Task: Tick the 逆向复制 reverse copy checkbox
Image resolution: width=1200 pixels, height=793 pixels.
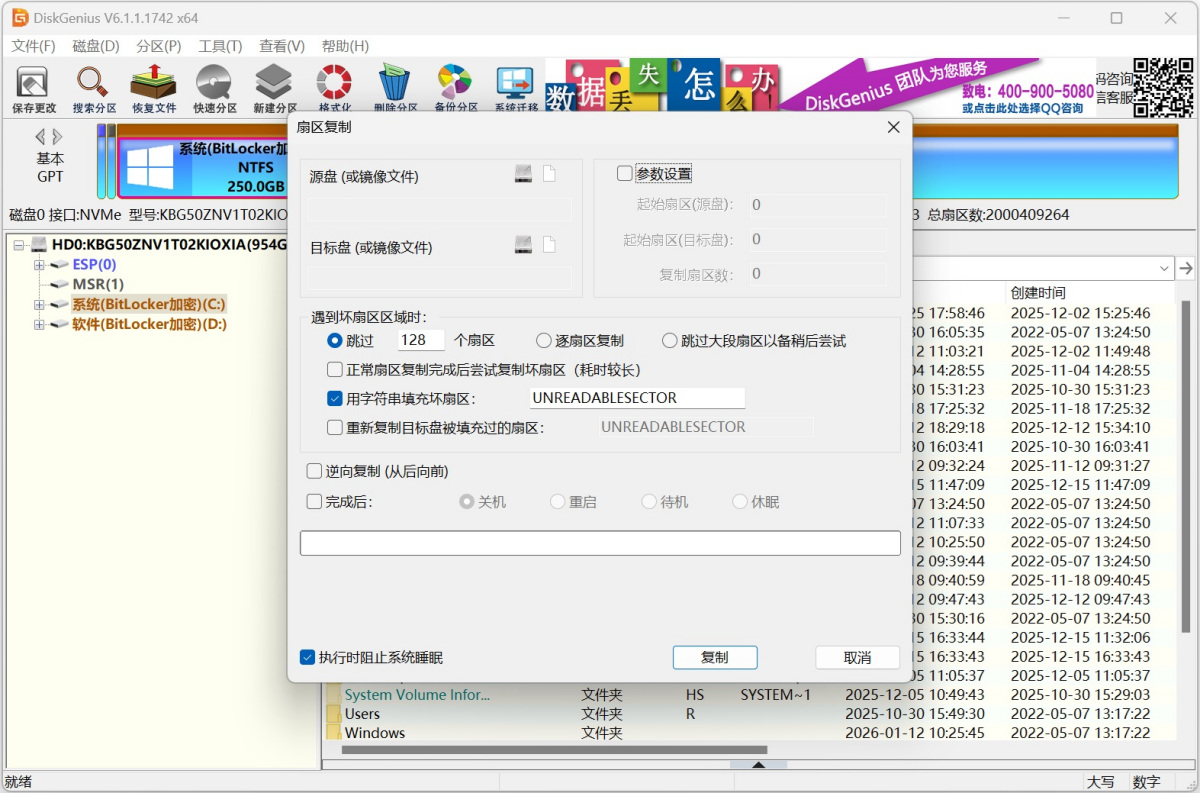Action: 314,471
